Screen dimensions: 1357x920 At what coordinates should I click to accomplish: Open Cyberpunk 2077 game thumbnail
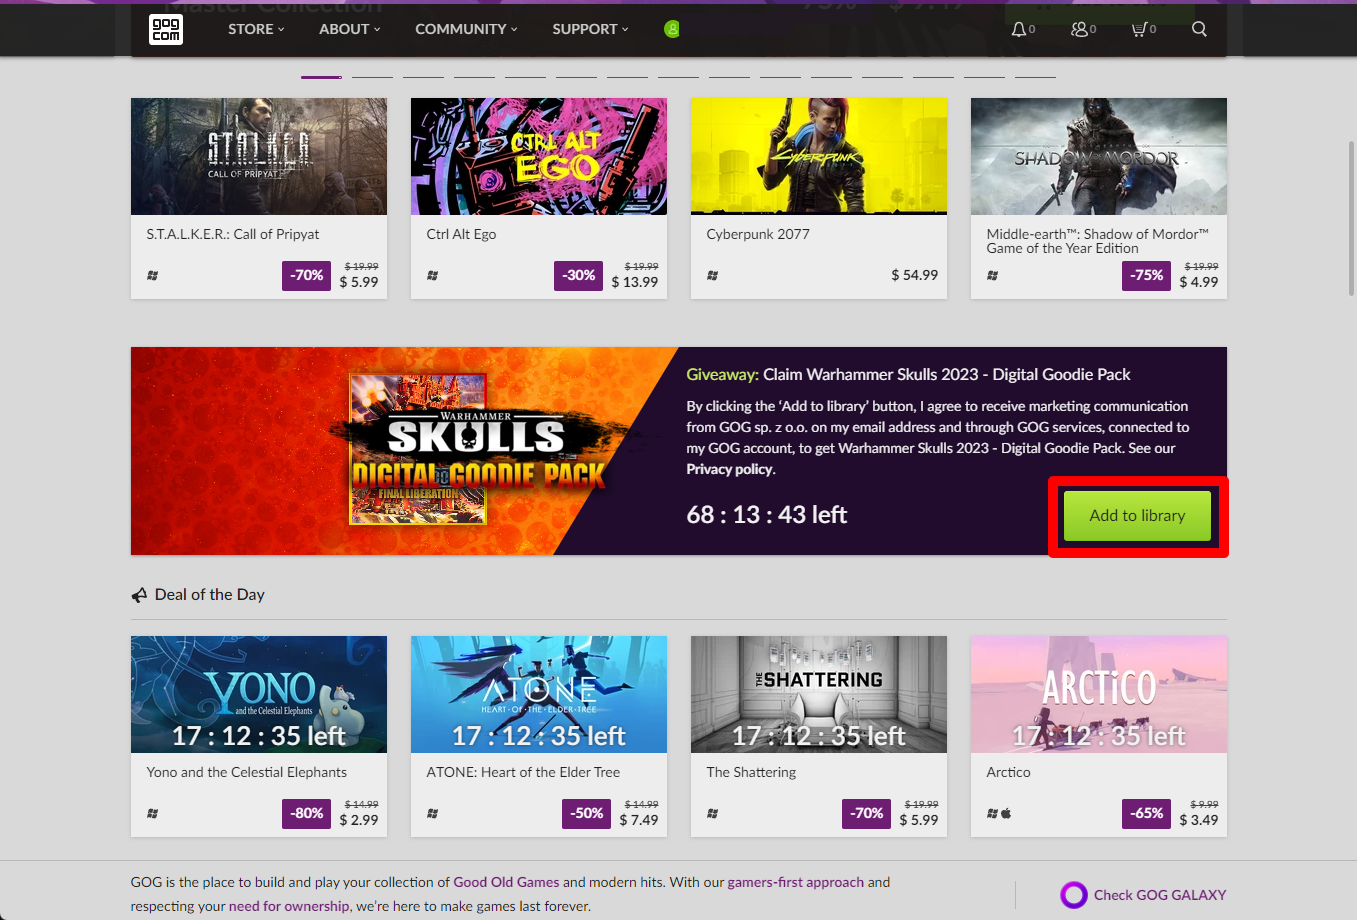point(819,156)
